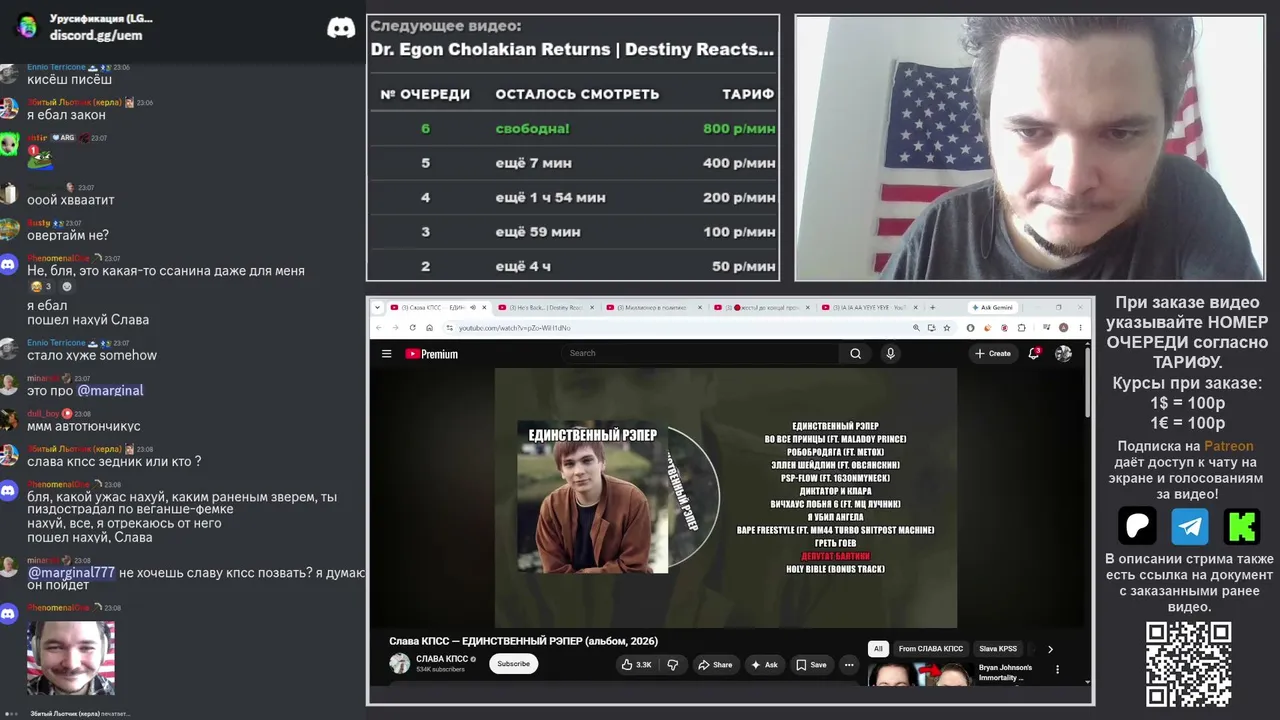Click the laughing emoji reaction with count 3
Viewport: 1280px width, 720px height.
pos(42,286)
